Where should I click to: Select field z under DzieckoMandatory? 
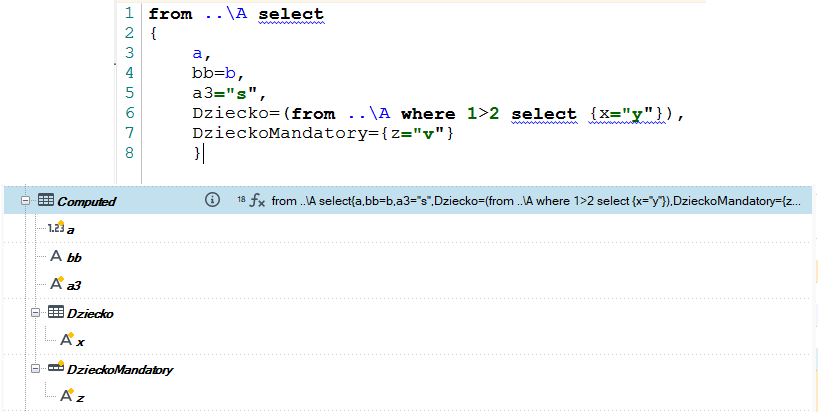point(80,399)
